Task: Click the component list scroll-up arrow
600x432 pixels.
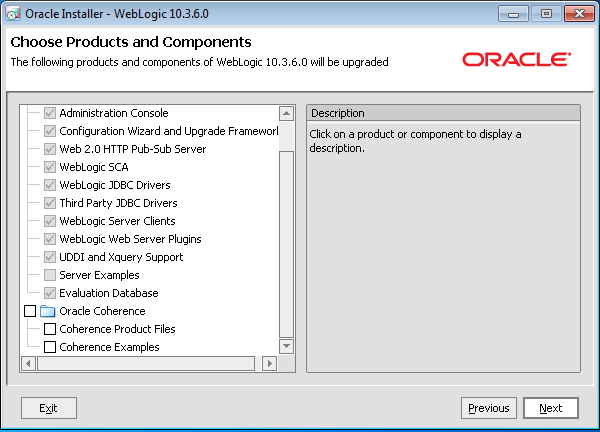Action: coord(287,113)
